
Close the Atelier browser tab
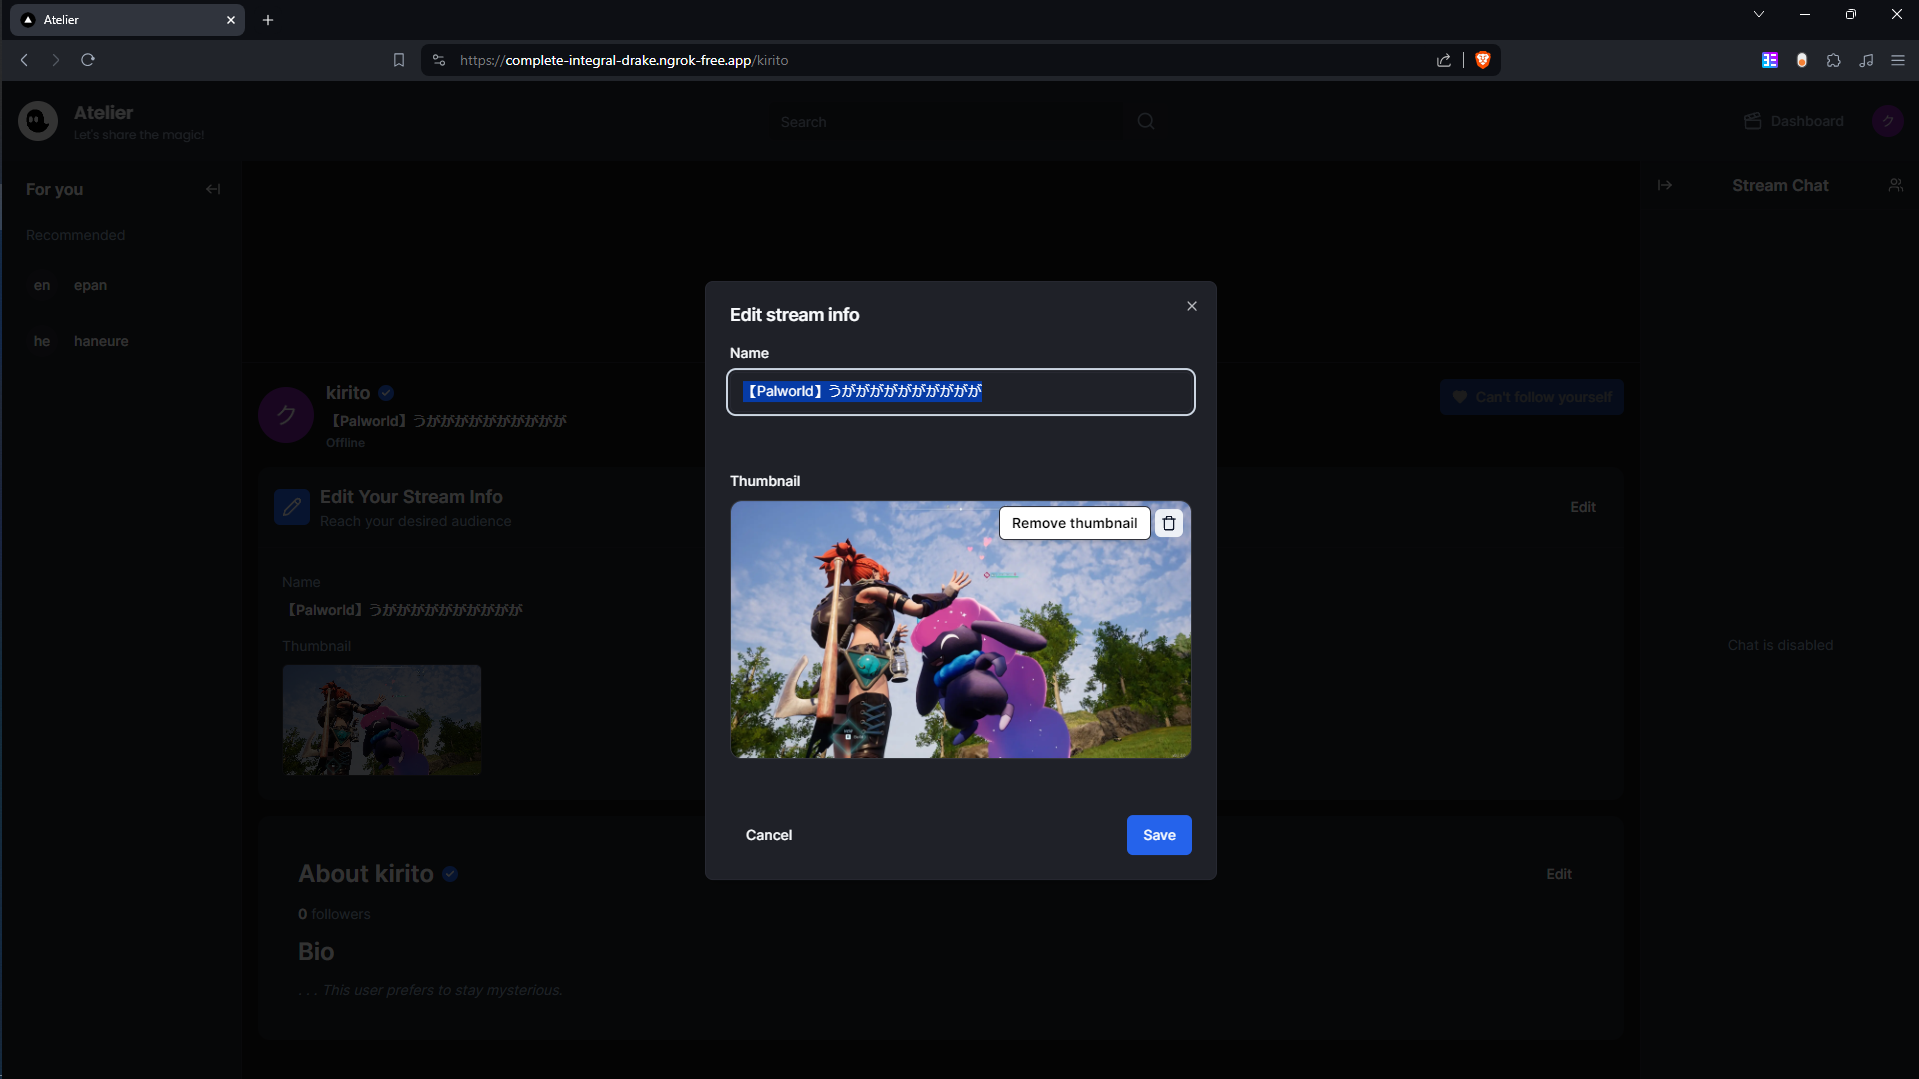pos(231,20)
